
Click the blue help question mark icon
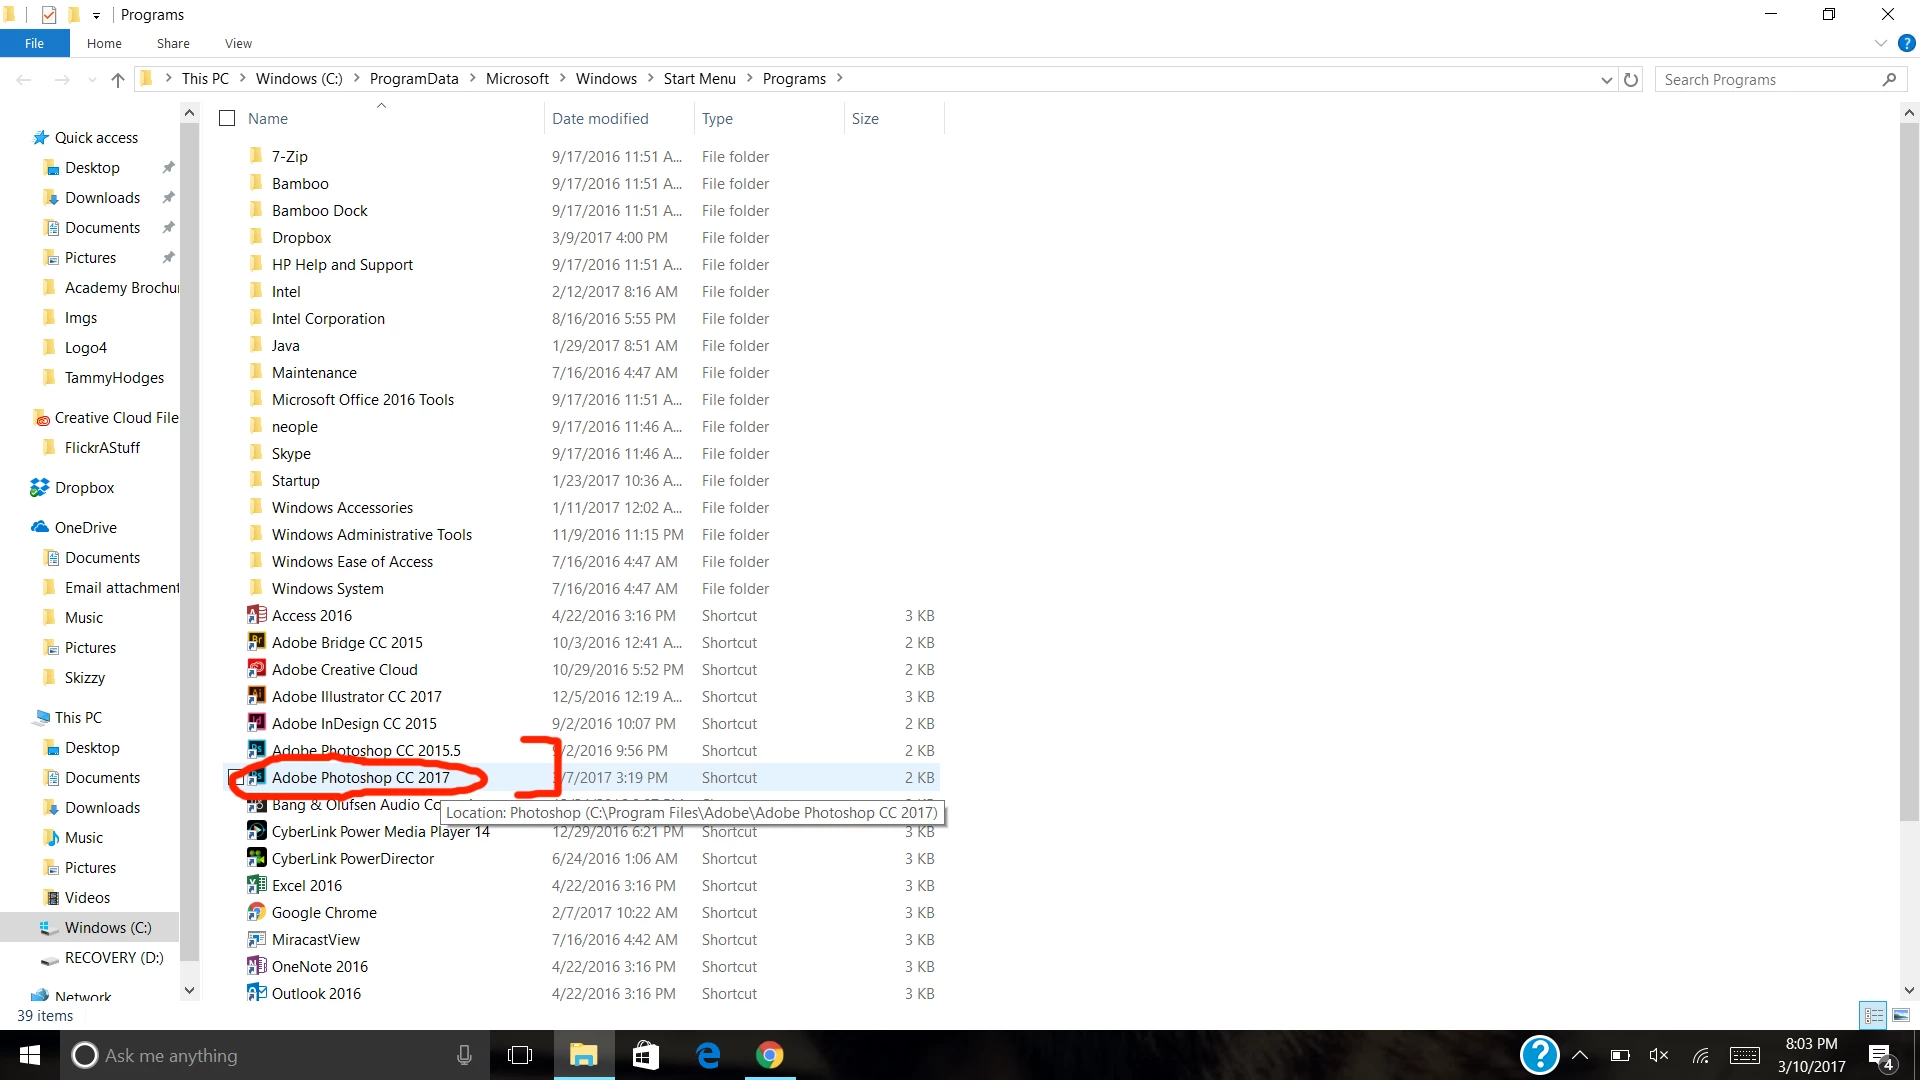[1907, 43]
